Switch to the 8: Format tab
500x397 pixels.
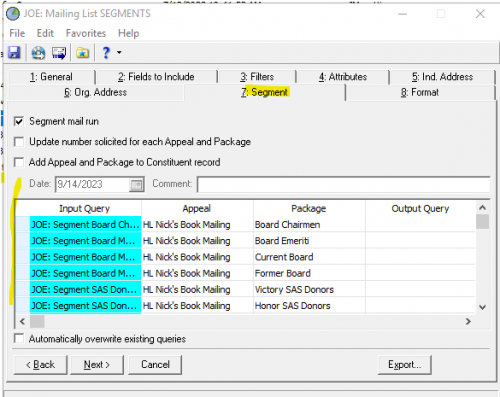click(420, 92)
